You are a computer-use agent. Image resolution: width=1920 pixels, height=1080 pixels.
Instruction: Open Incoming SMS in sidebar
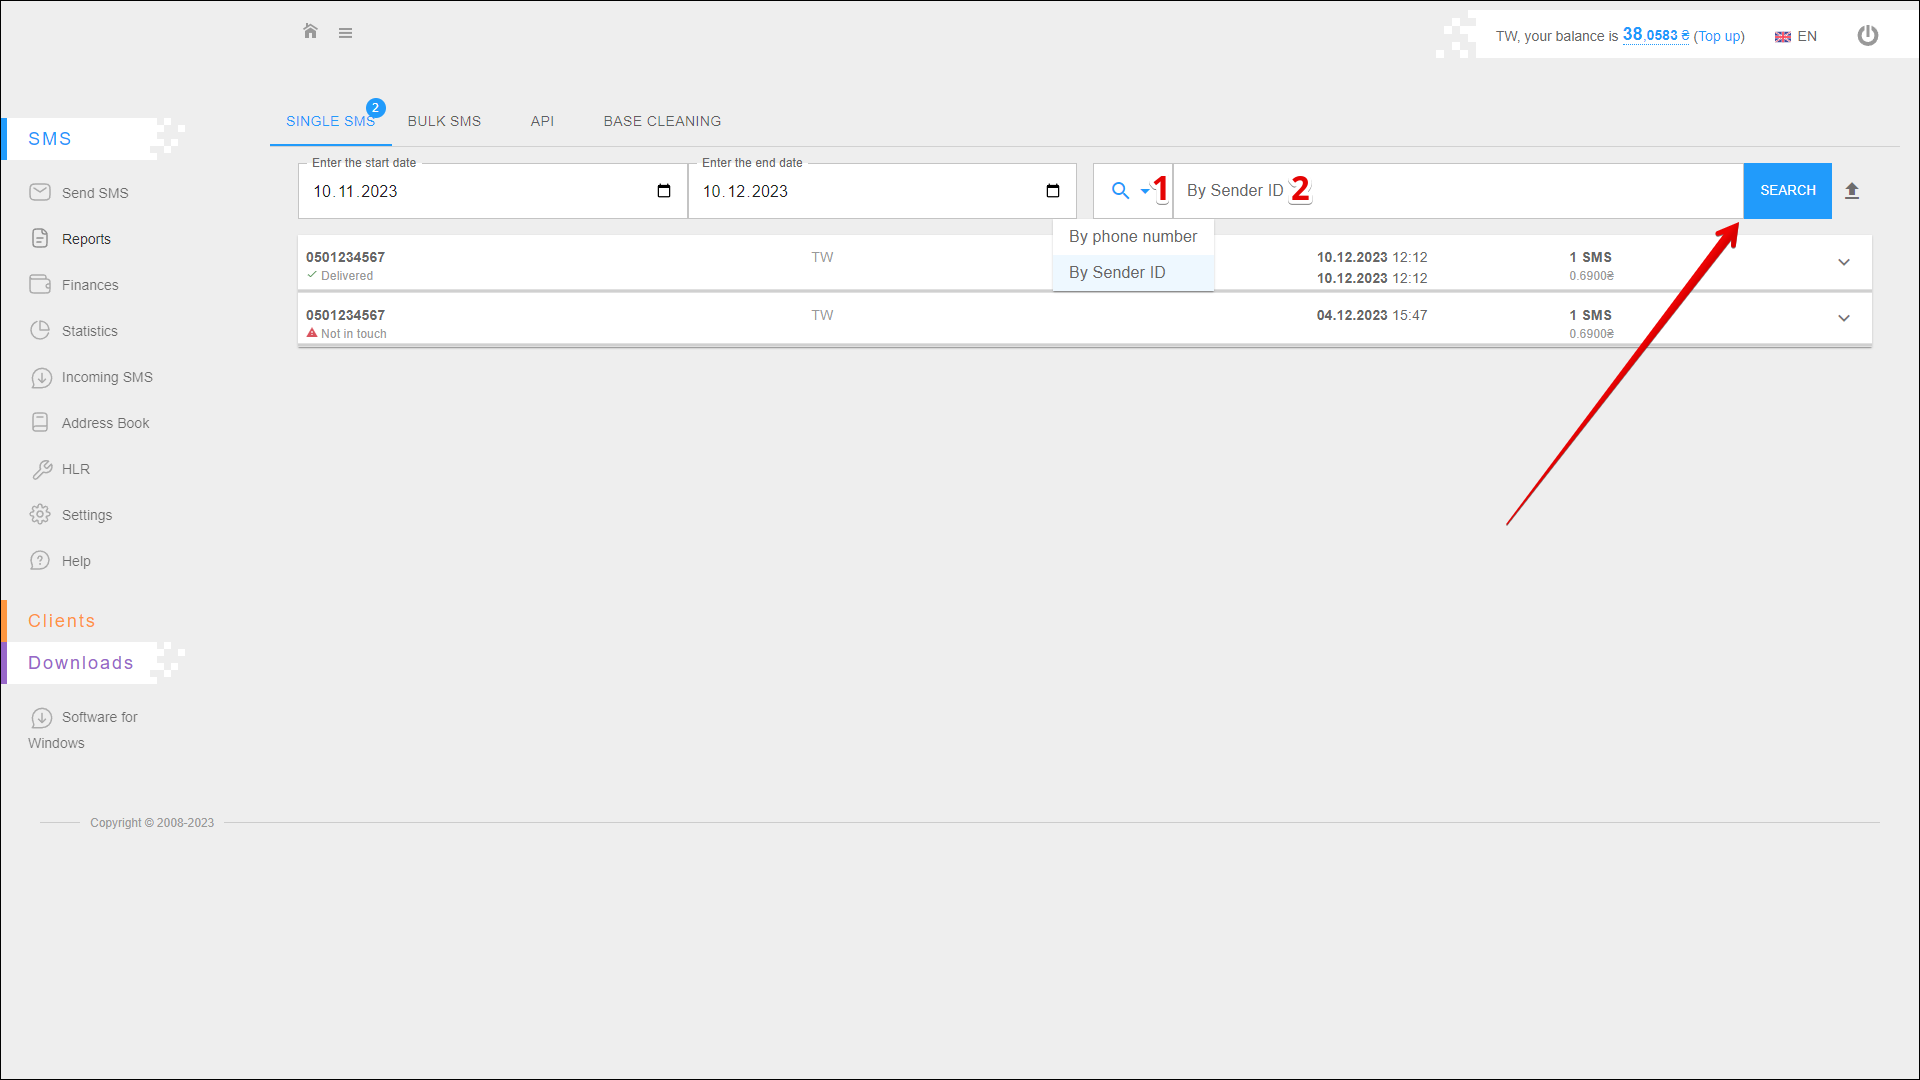[106, 377]
